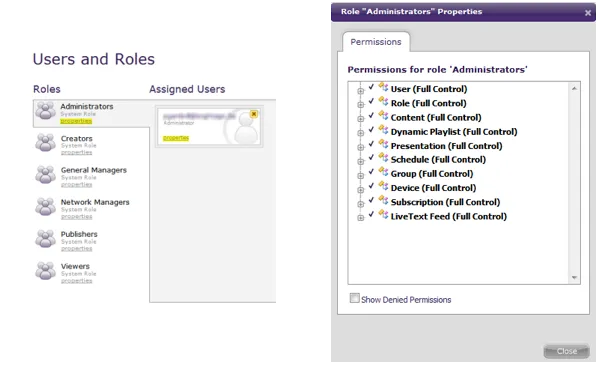Click the User permission key icon

pyautogui.click(x=383, y=87)
